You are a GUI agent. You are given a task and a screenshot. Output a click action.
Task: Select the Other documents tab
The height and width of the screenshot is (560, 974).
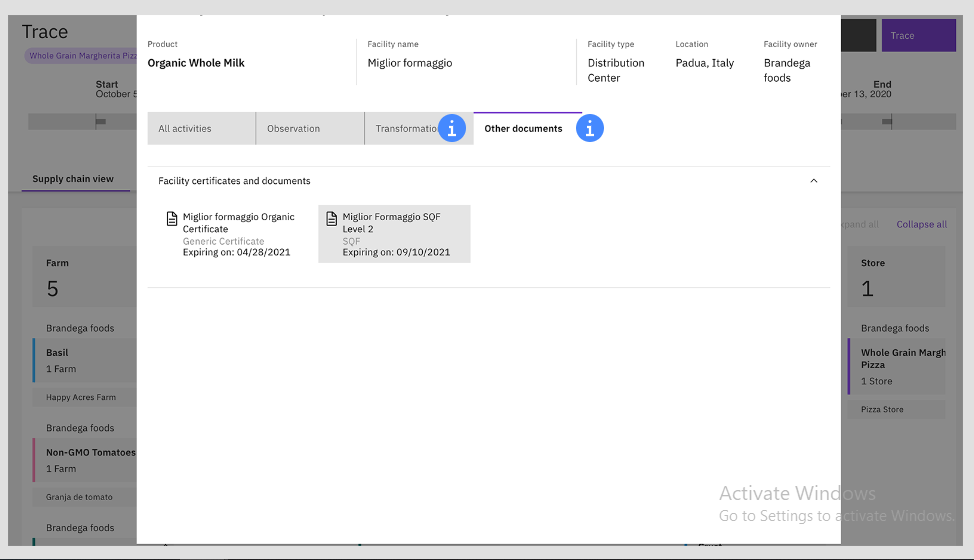(527, 129)
